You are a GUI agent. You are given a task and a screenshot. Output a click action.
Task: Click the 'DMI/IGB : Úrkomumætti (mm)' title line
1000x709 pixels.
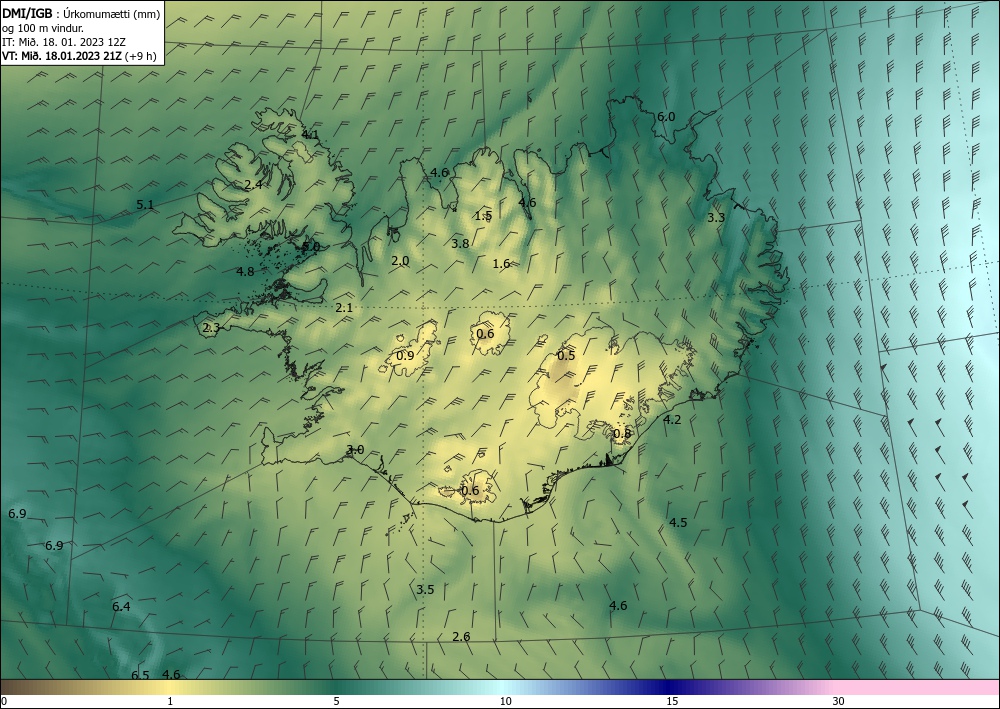pos(81,14)
